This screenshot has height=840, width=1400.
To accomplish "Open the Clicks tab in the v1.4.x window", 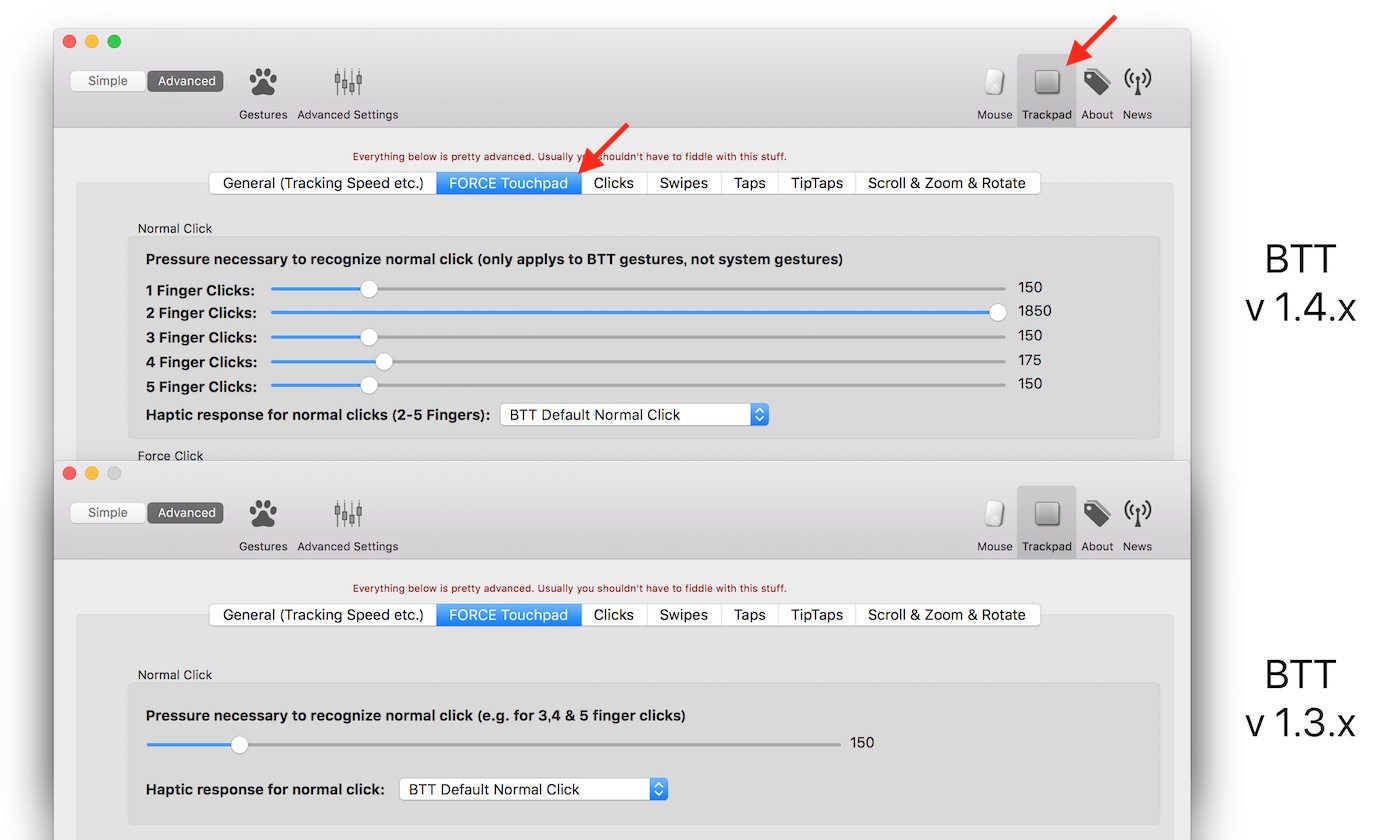I will (614, 183).
